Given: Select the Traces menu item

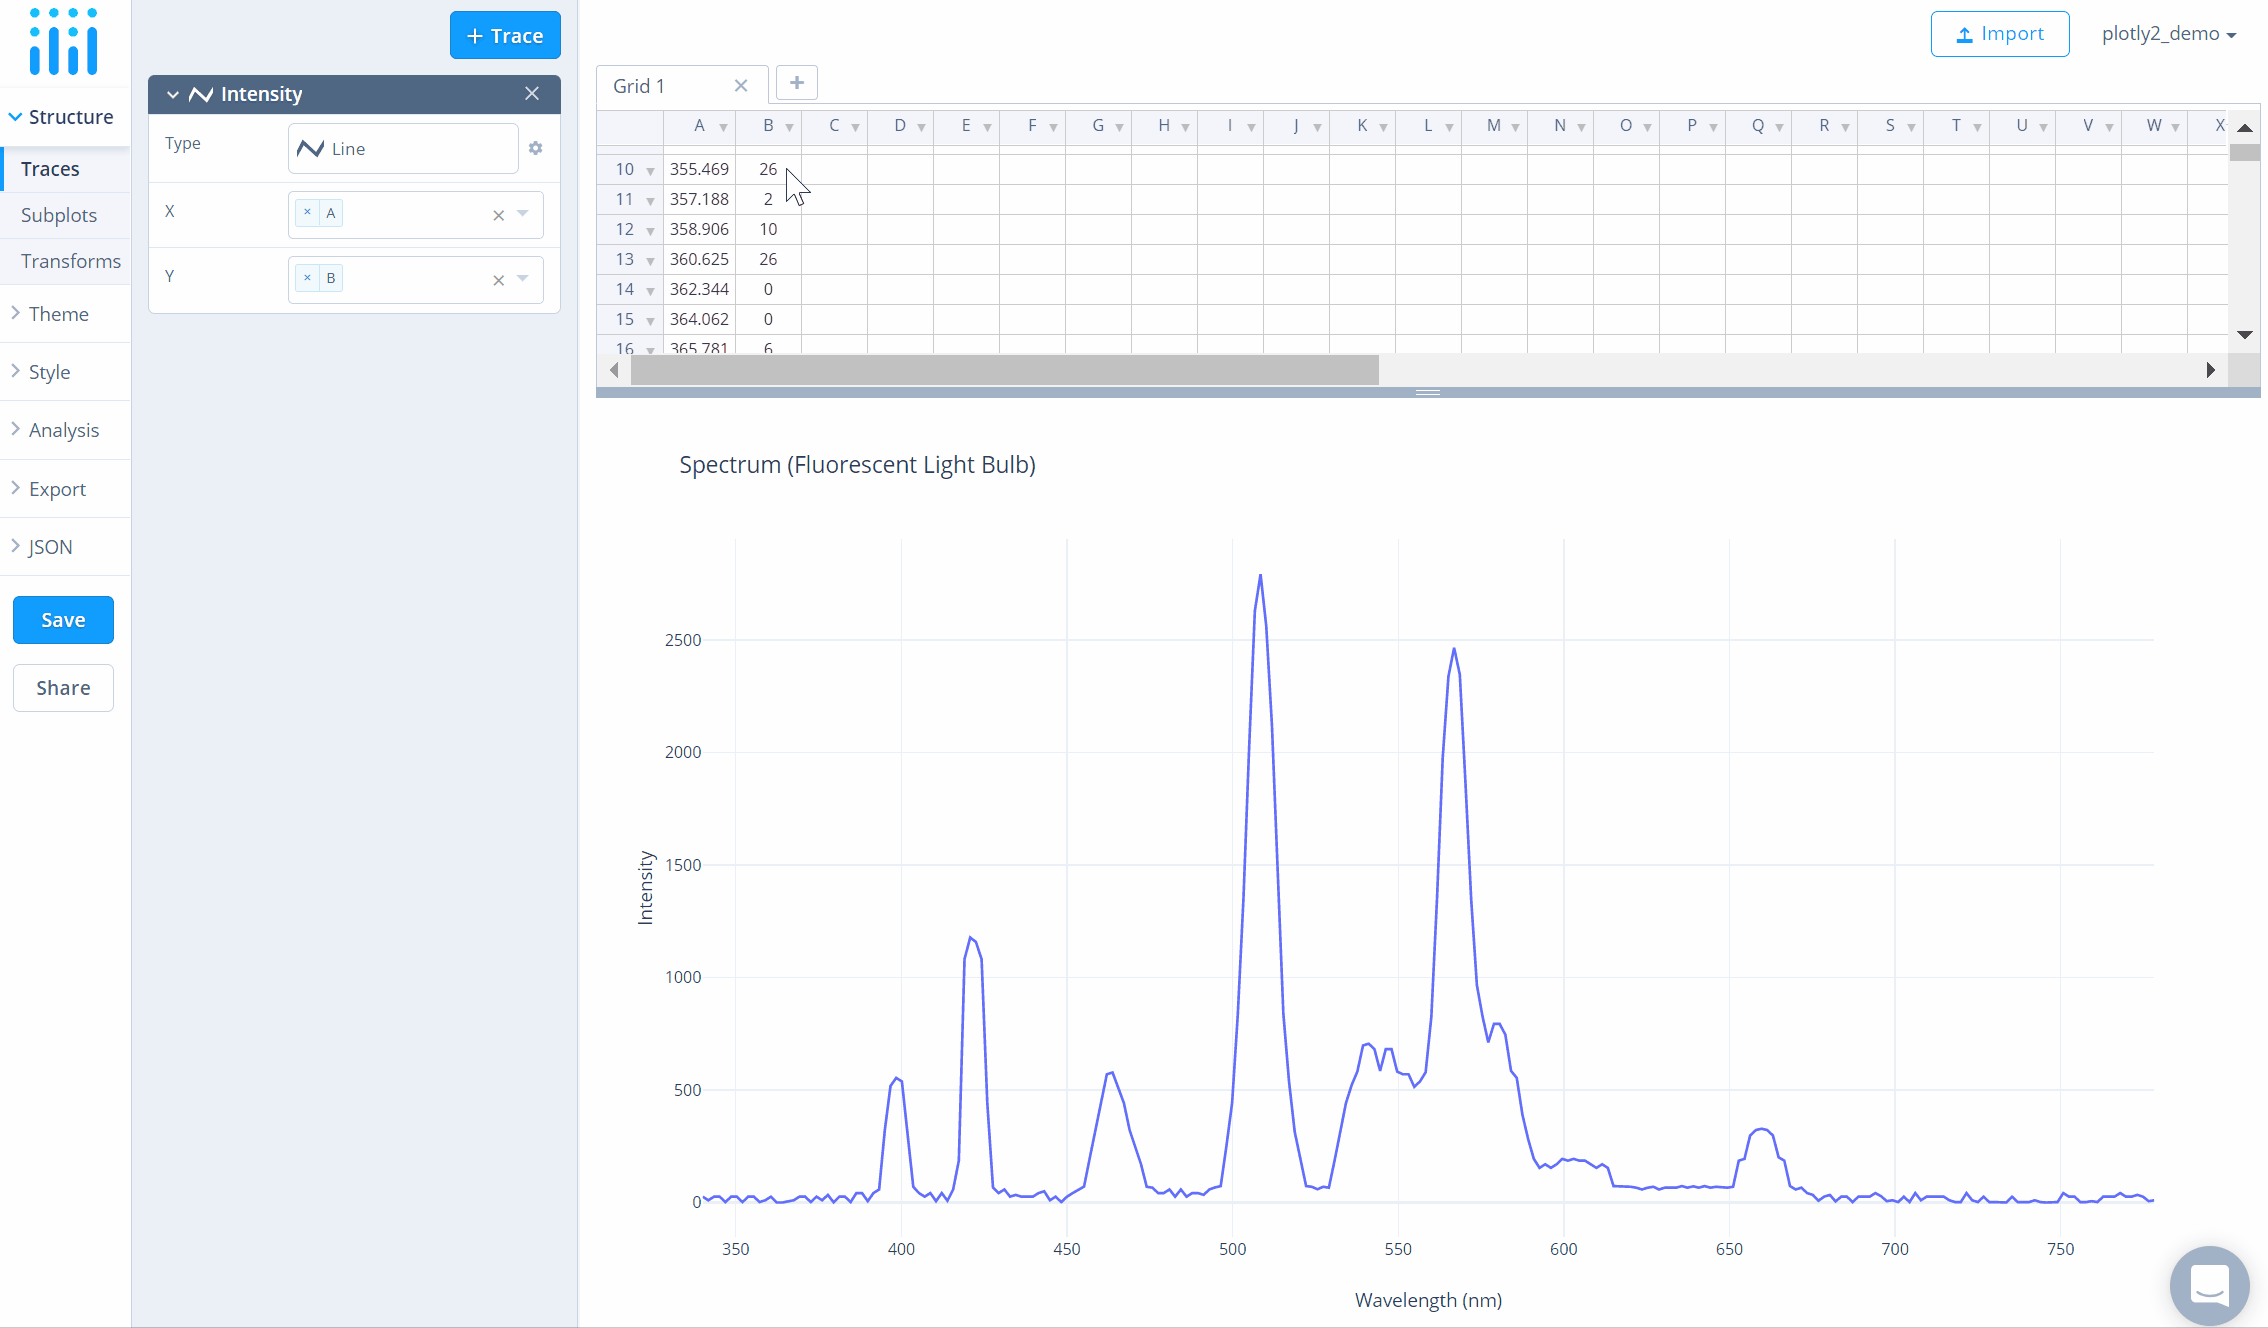Looking at the screenshot, I should click(x=52, y=168).
